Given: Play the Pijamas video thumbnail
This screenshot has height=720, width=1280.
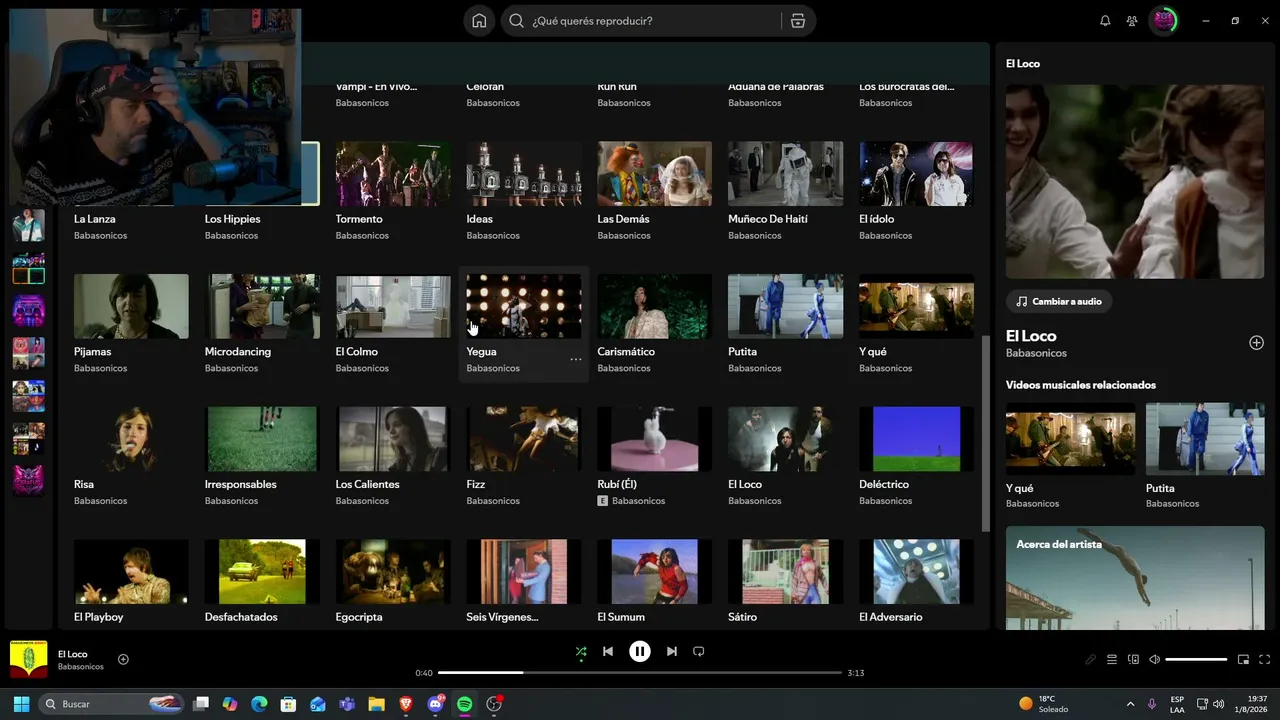Looking at the screenshot, I should coord(131,306).
